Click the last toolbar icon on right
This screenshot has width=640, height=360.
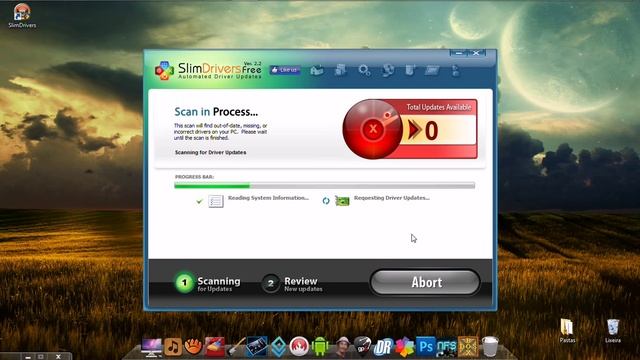[x=455, y=71]
